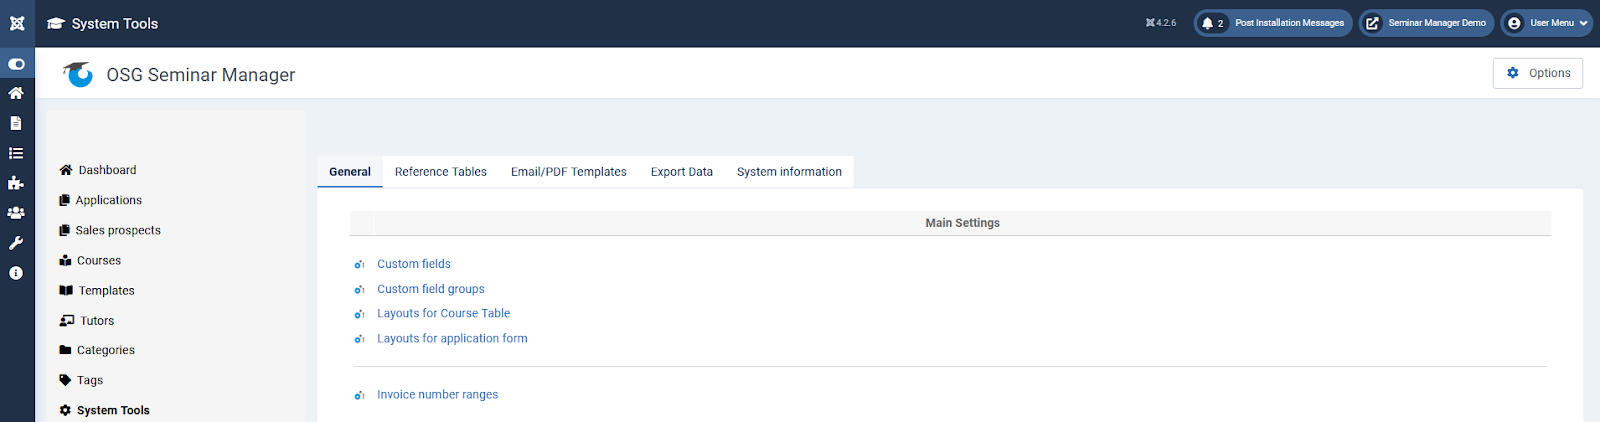Switch to the Email/PDF Templates tab
Image resolution: width=1600 pixels, height=422 pixels.
(569, 171)
